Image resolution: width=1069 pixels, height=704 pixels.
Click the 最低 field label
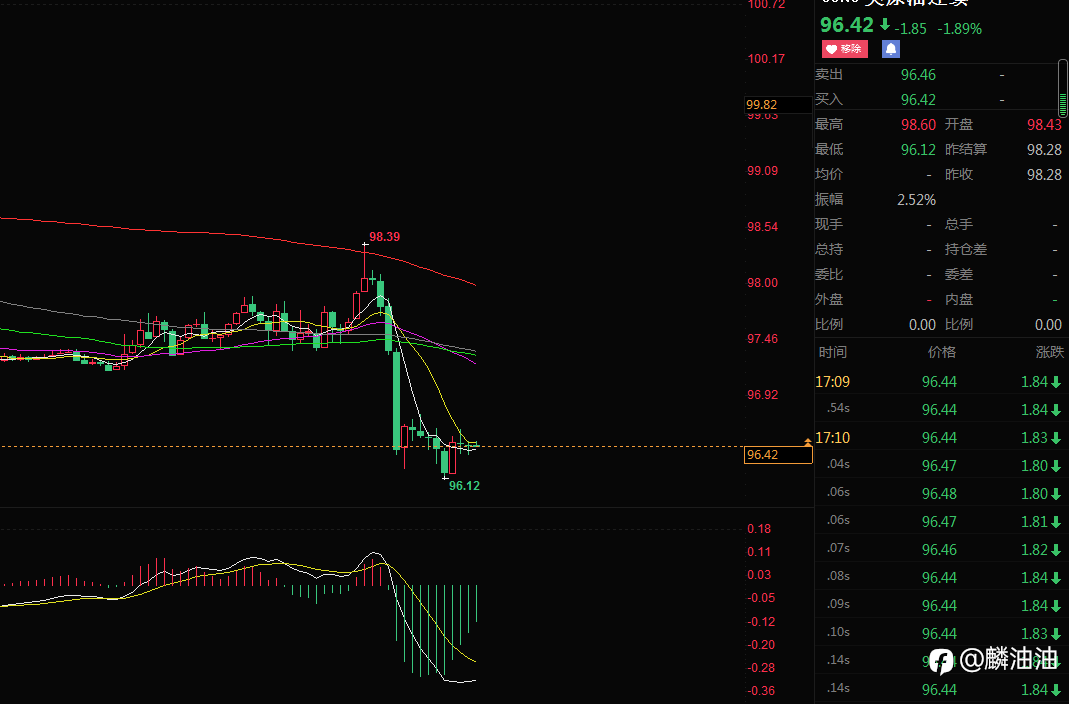829,149
